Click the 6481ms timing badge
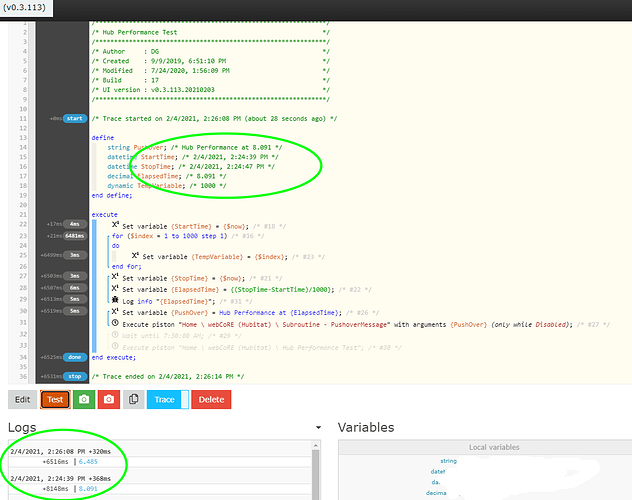Viewport: 632px width, 500px height. (75, 236)
